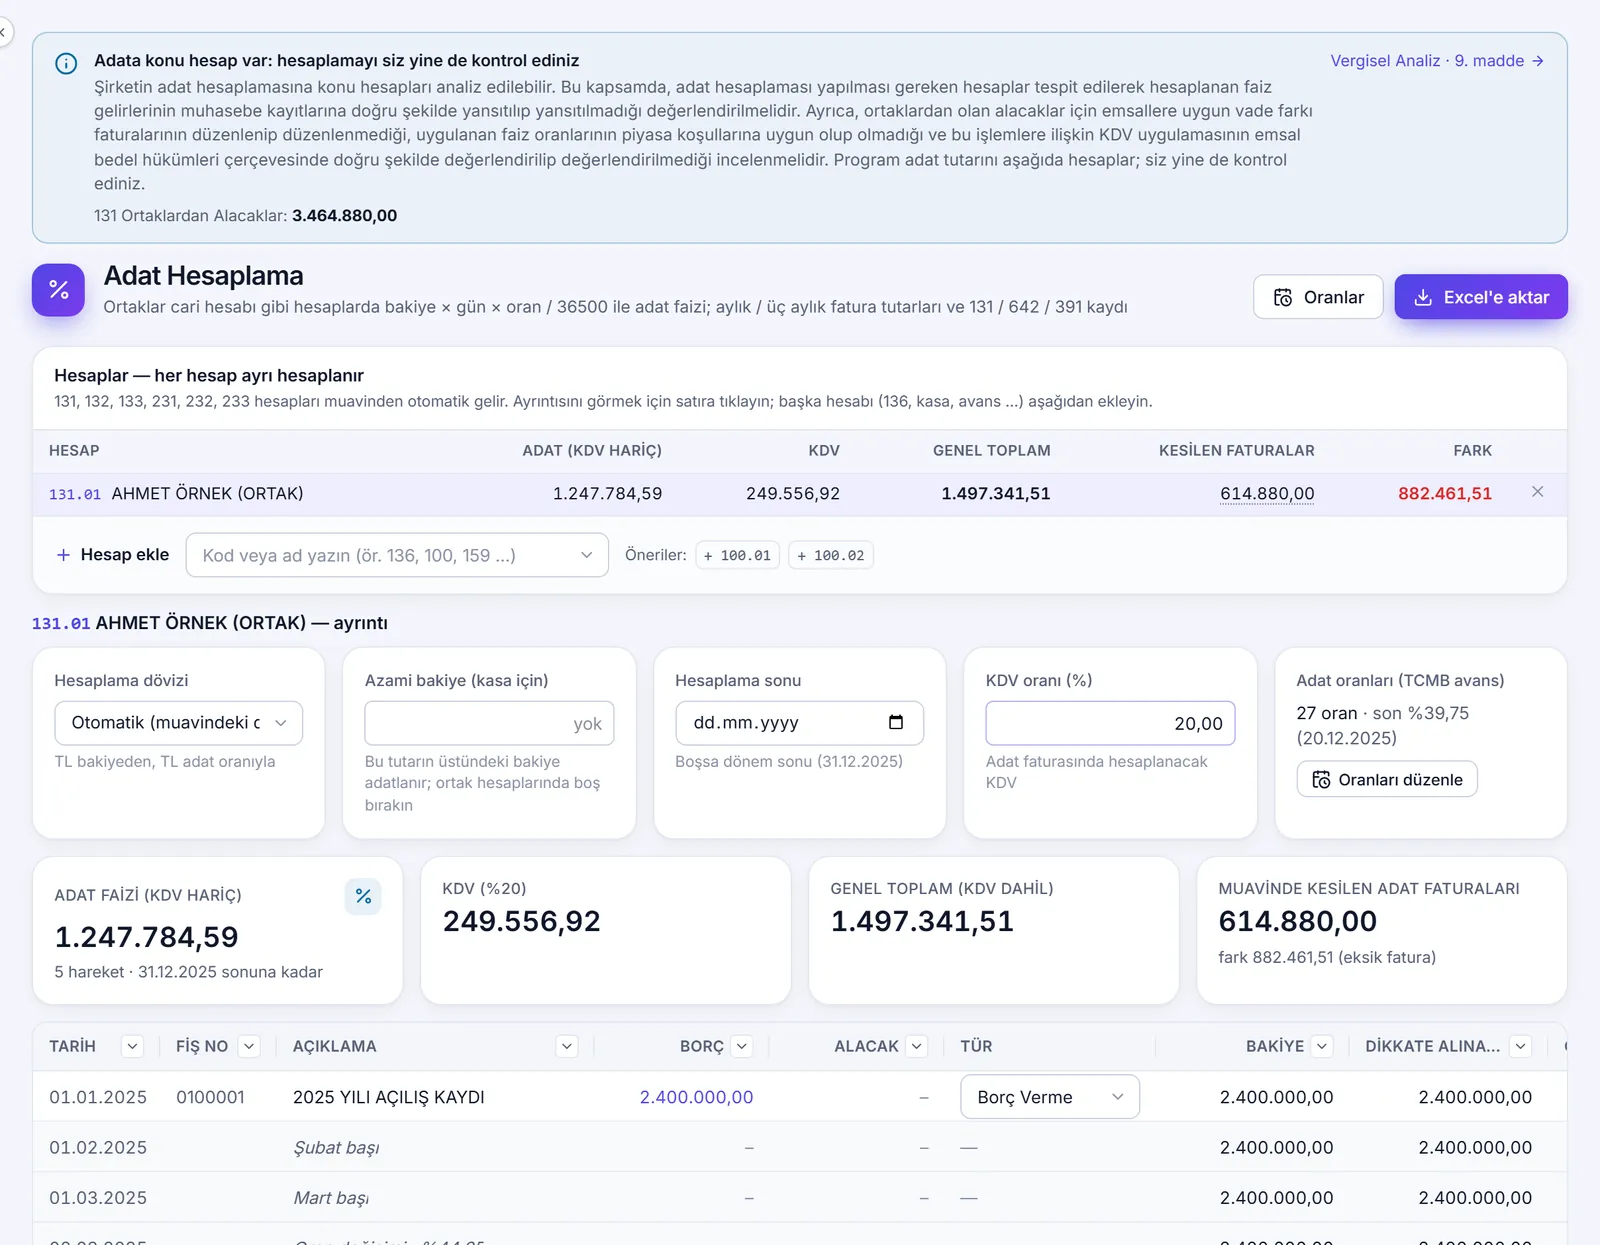The width and height of the screenshot is (1600, 1245).
Task: Open the Vergisel Analiz 9. madde link
Action: [1437, 61]
